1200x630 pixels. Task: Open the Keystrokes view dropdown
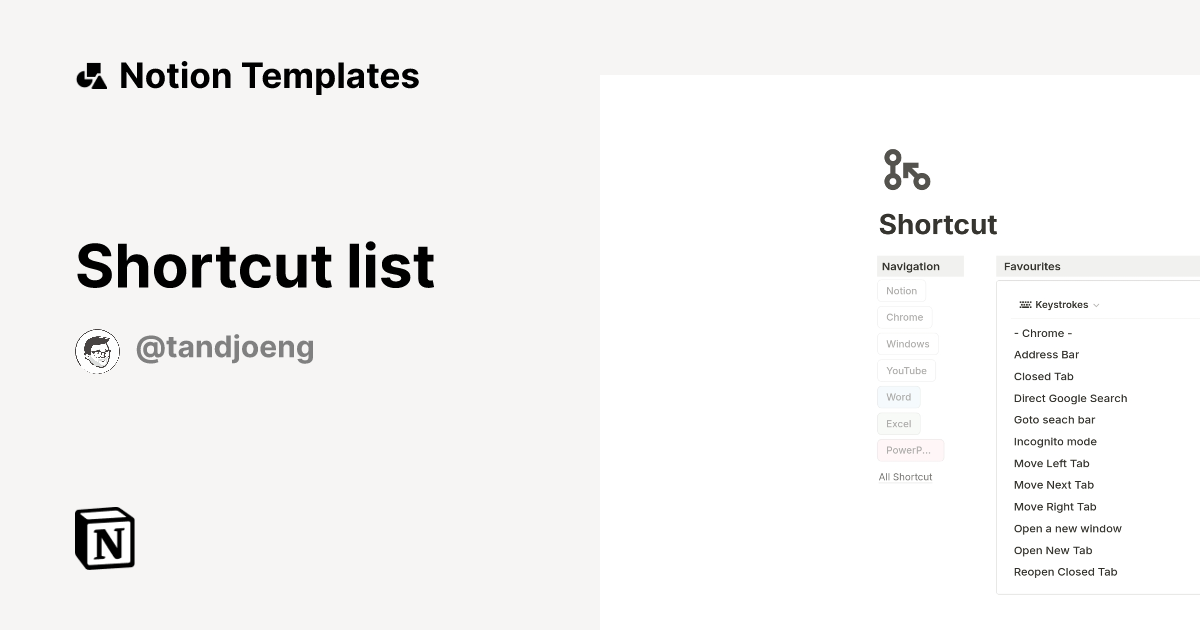pyautogui.click(x=1060, y=304)
